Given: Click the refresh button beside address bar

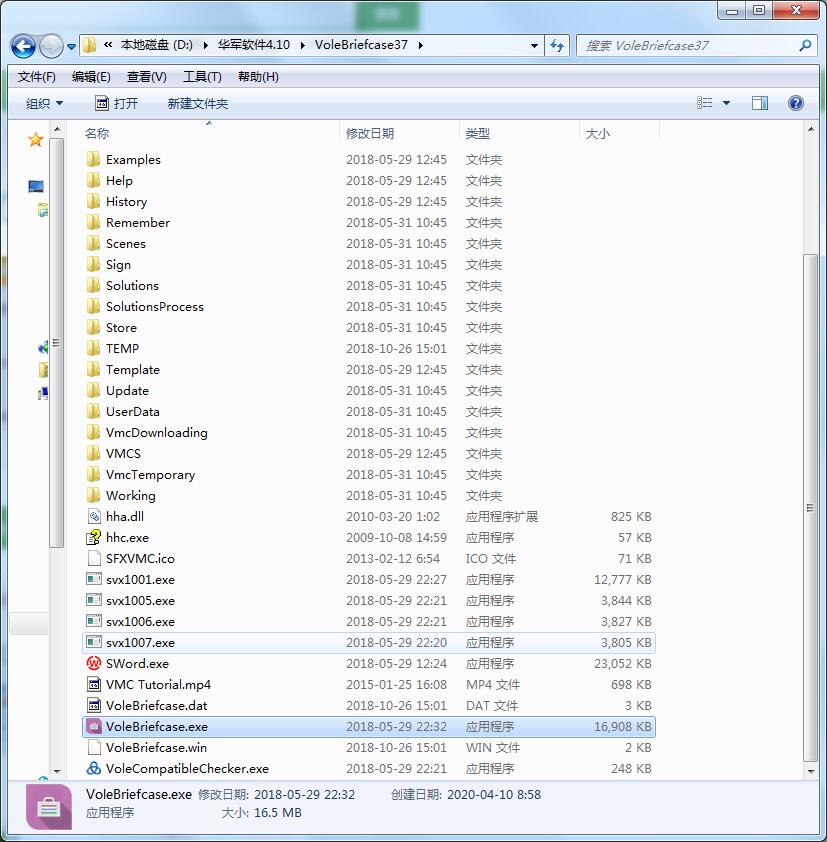Looking at the screenshot, I should point(557,46).
